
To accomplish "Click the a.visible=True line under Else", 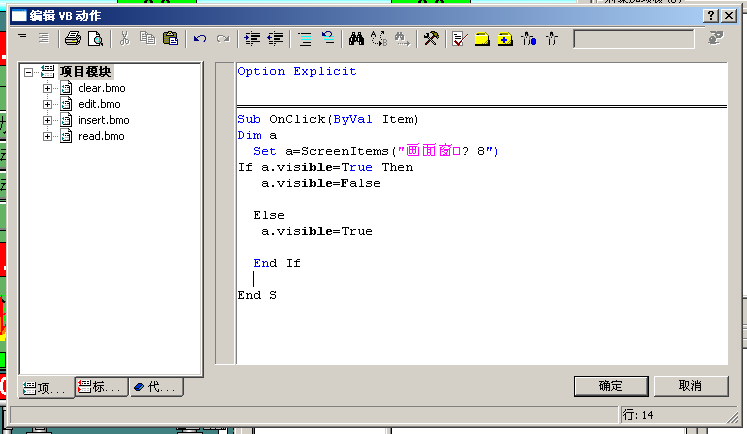I will [x=317, y=231].
